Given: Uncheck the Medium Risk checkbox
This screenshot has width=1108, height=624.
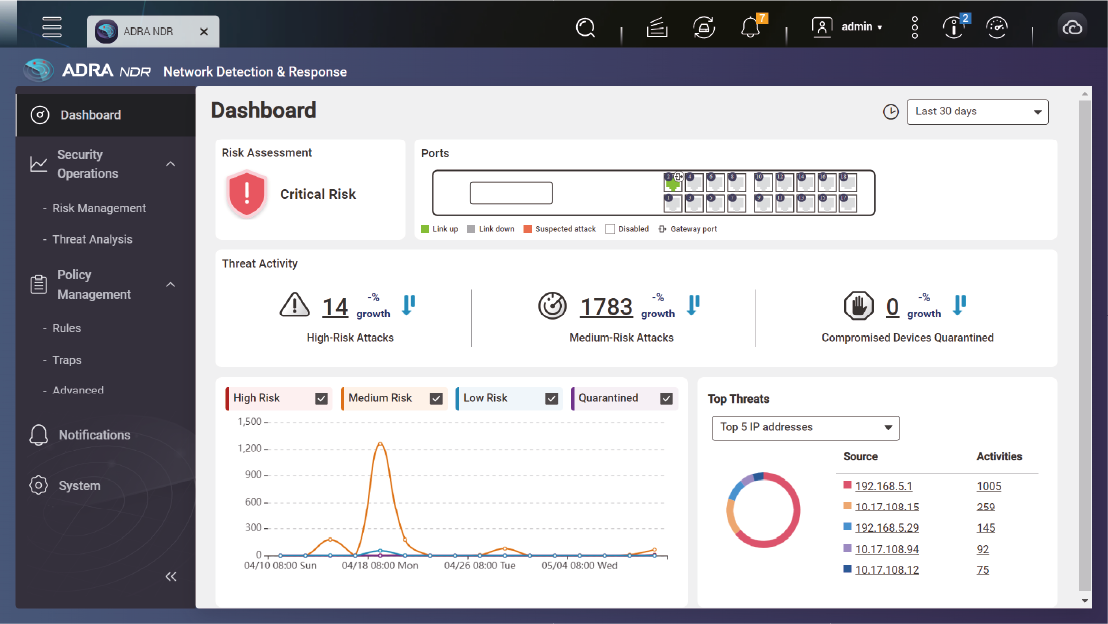Looking at the screenshot, I should pos(436,399).
